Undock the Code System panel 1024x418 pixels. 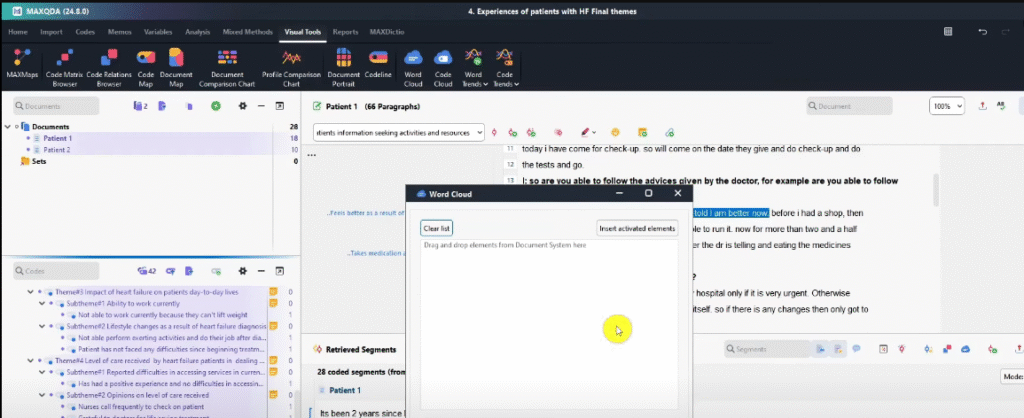(280, 271)
